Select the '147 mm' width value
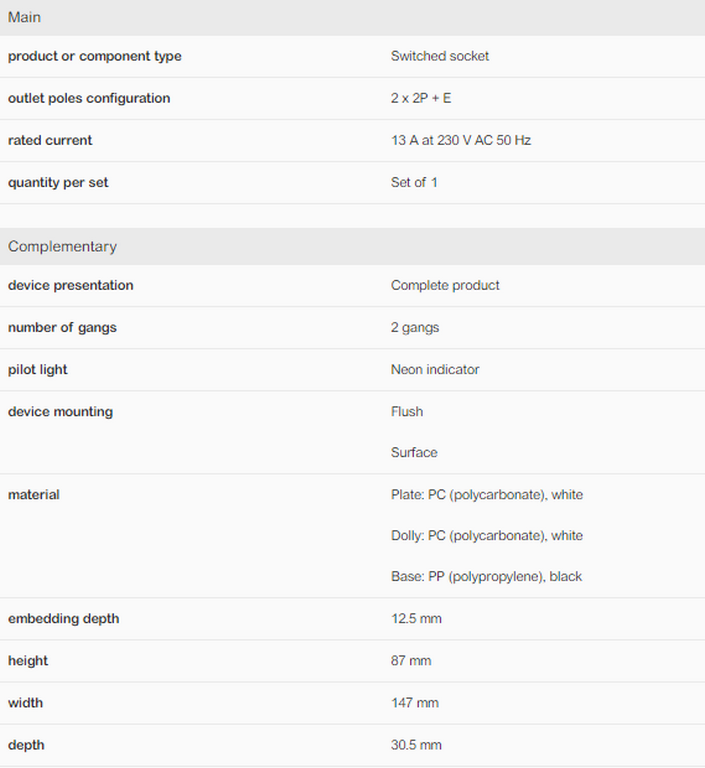Image resolution: width=705 pixels, height=768 pixels. tap(415, 702)
